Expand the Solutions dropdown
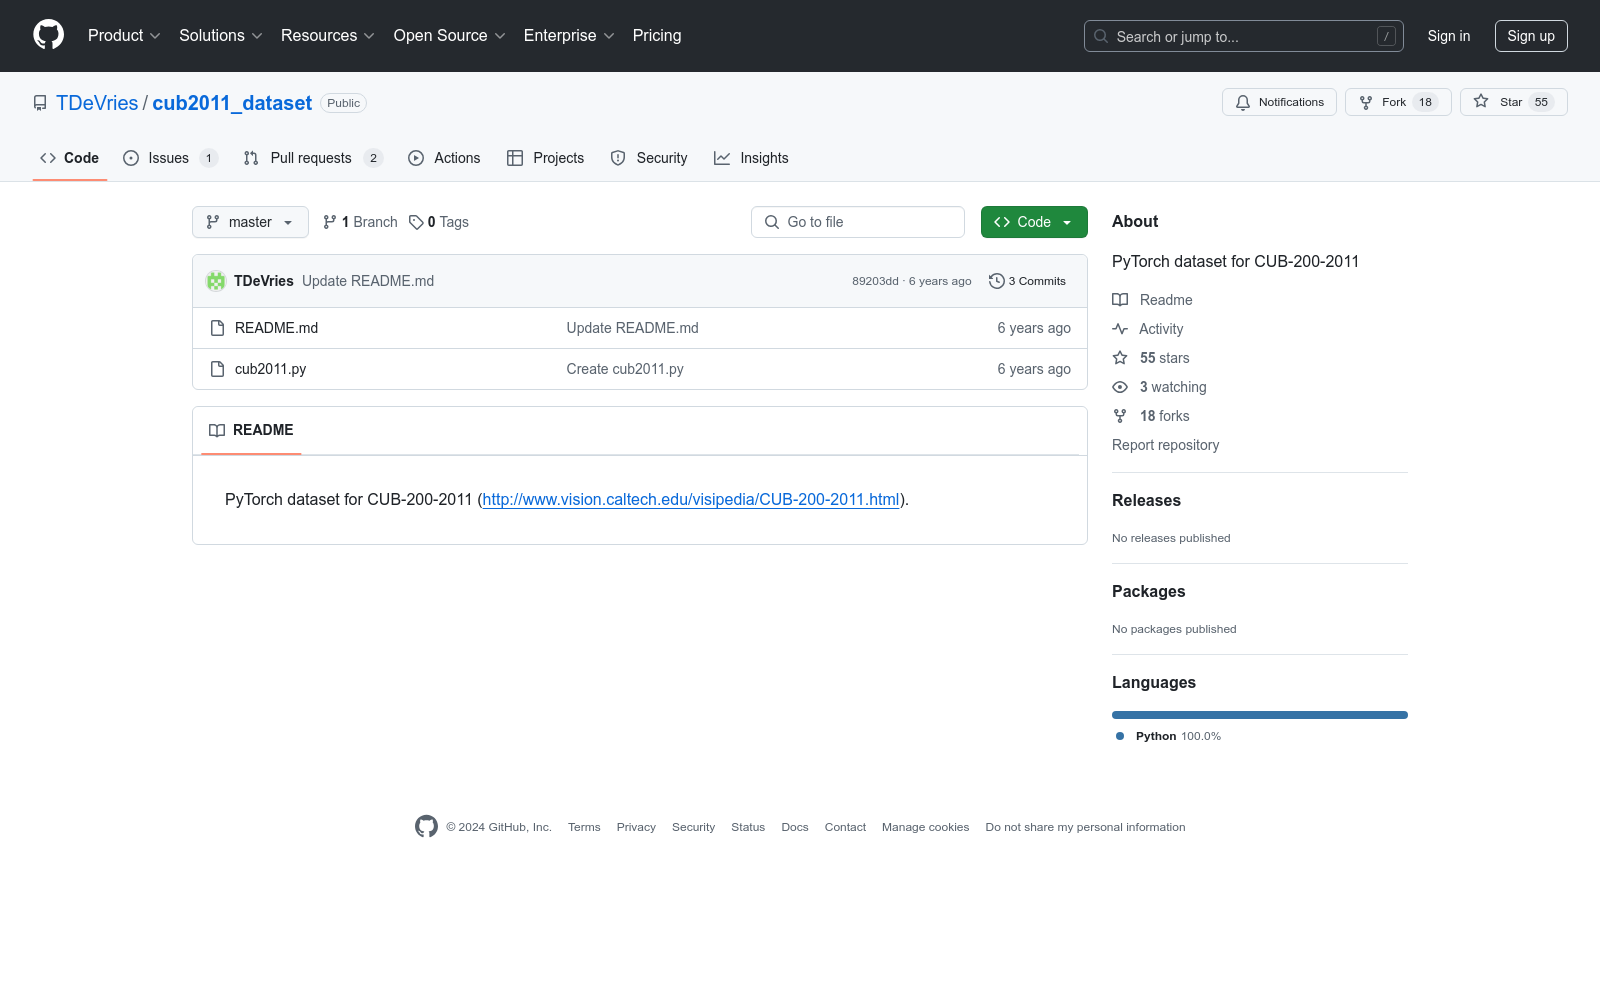Screen dimensions: 1600x1000 221,36
